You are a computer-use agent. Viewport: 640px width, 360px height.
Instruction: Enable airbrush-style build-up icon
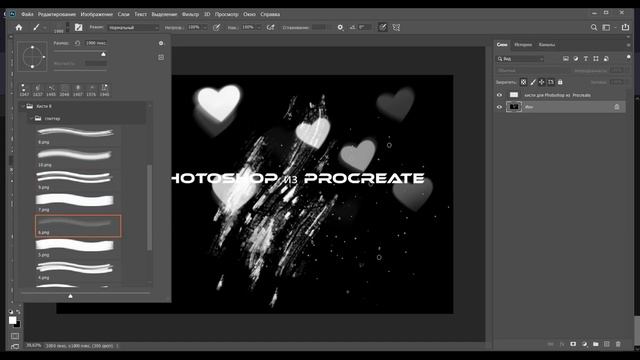(270, 27)
